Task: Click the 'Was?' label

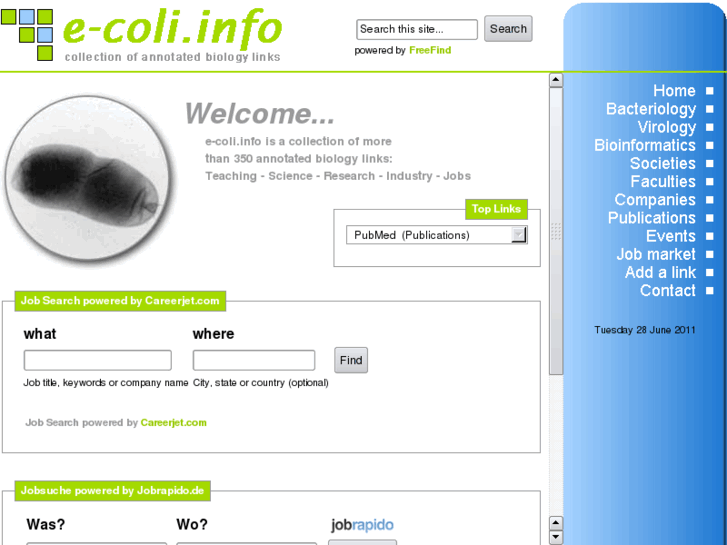Action: coord(45,525)
